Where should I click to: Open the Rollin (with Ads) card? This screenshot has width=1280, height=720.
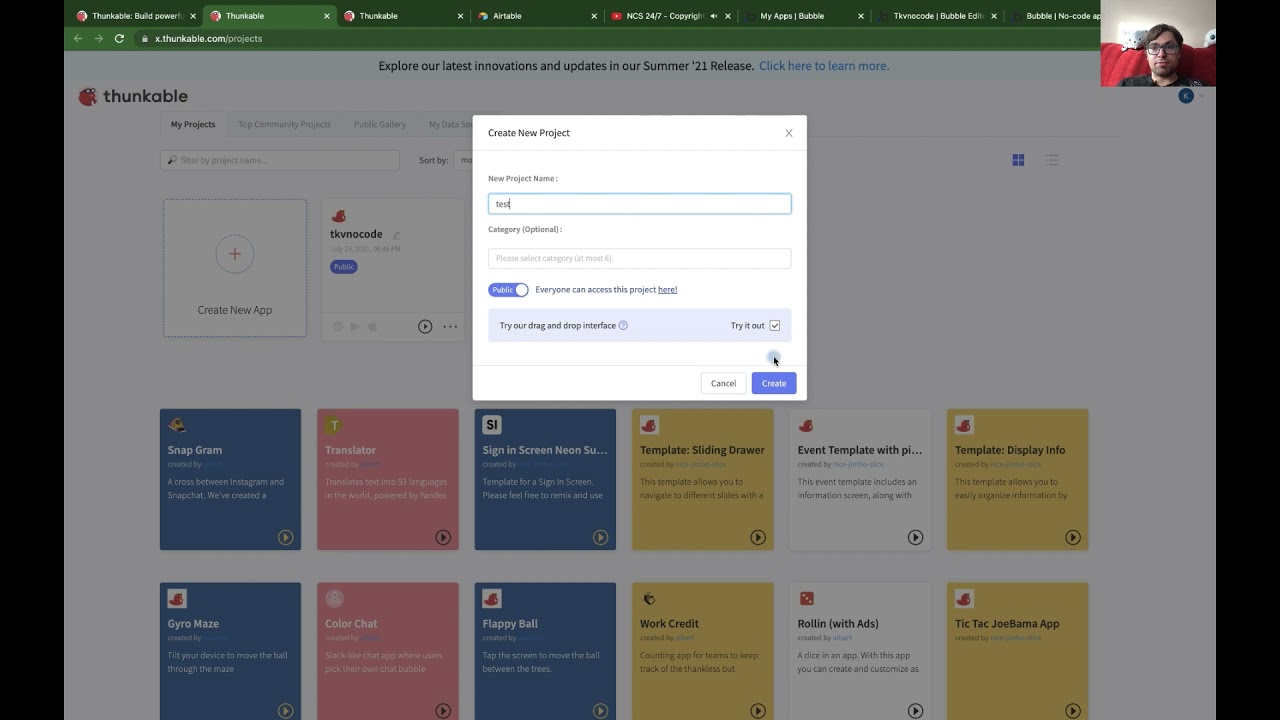coord(860,651)
